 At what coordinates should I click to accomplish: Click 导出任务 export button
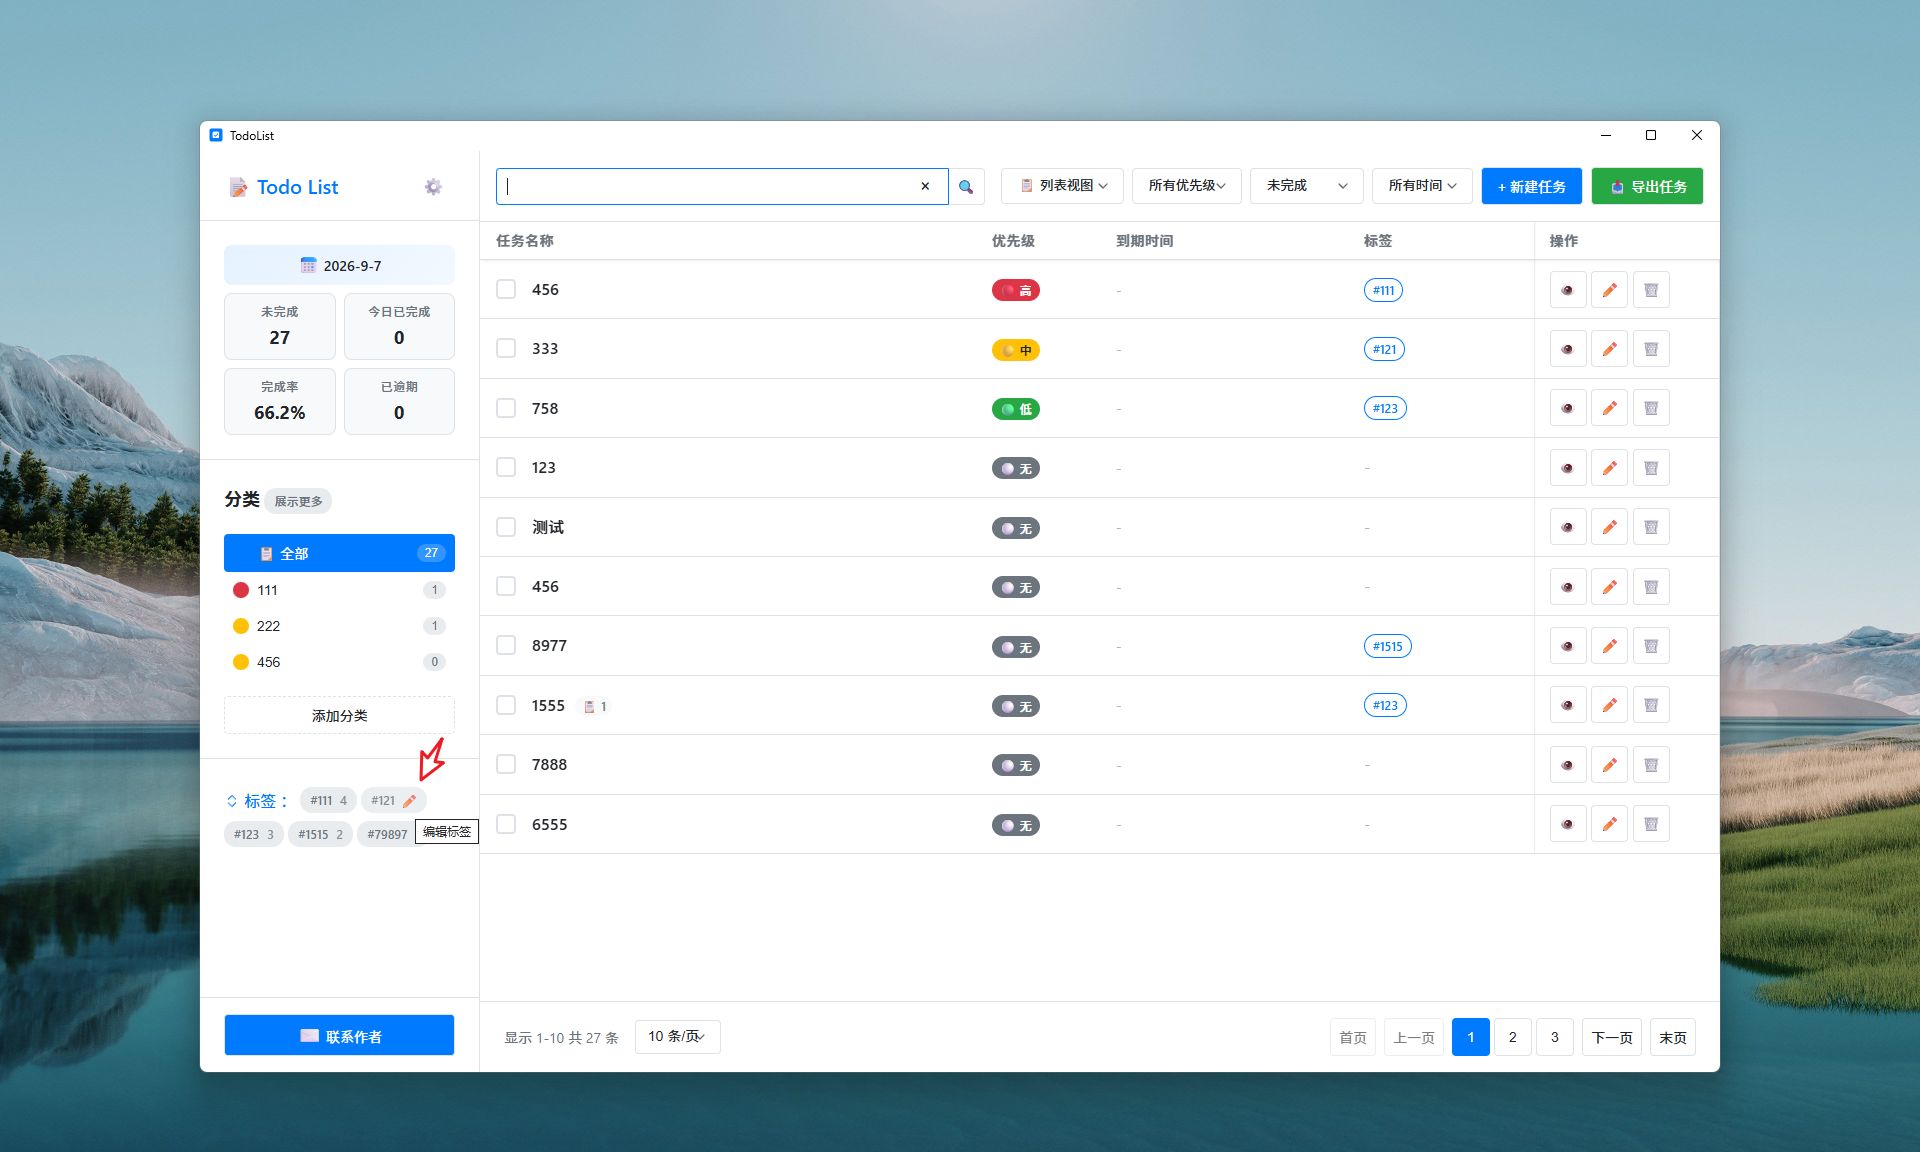pos(1647,186)
